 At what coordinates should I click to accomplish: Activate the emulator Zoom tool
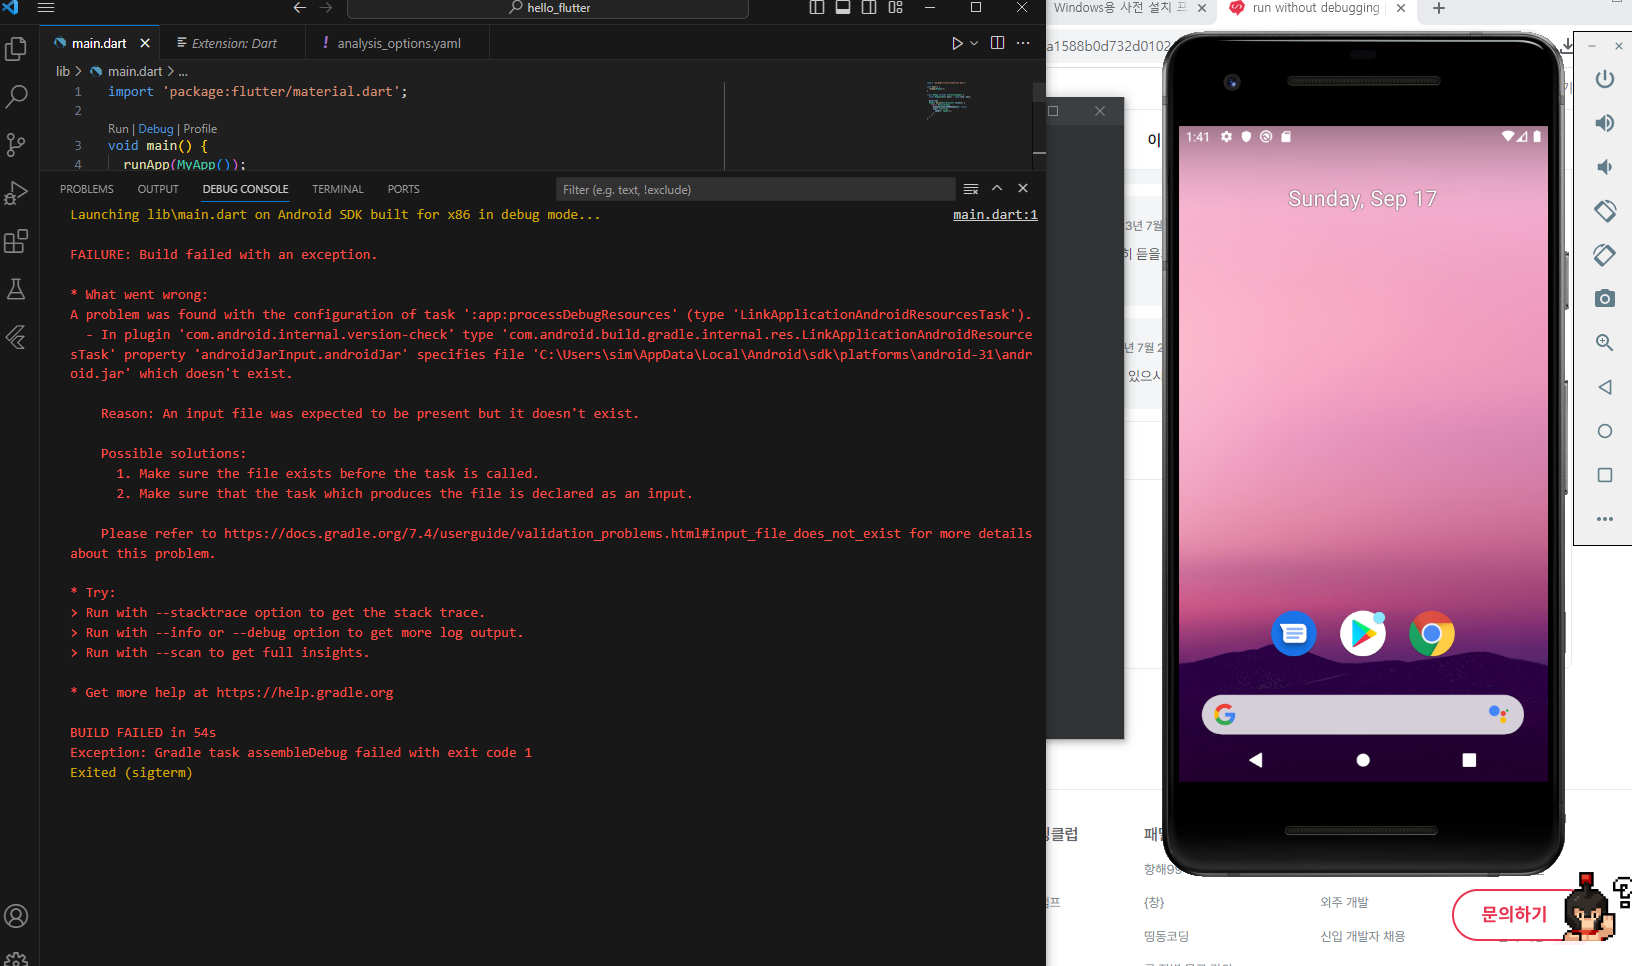pyautogui.click(x=1605, y=343)
